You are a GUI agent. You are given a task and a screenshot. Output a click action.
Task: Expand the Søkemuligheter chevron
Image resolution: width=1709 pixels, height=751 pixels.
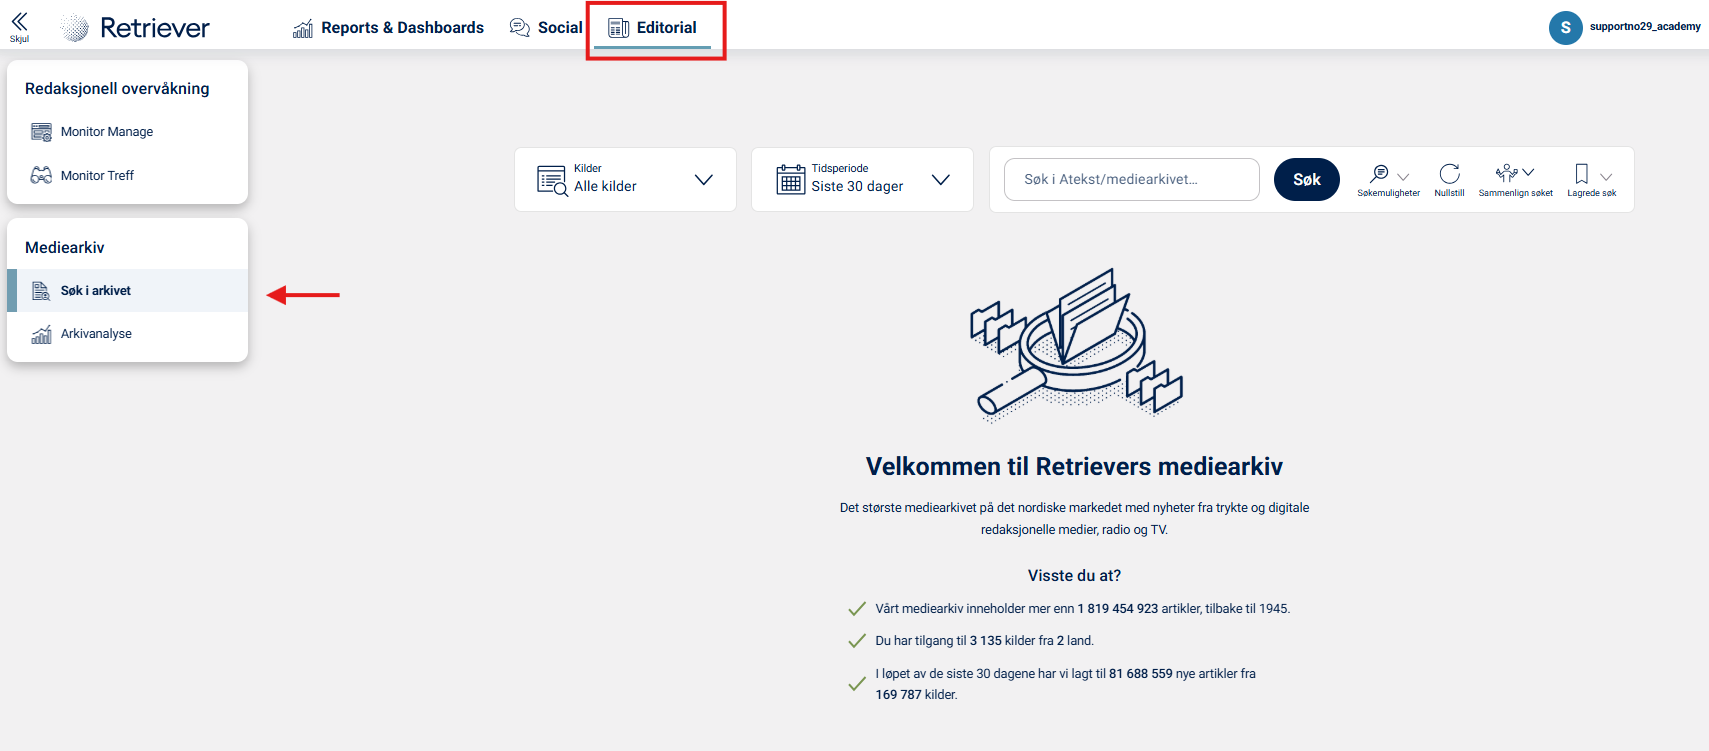pyautogui.click(x=1403, y=177)
